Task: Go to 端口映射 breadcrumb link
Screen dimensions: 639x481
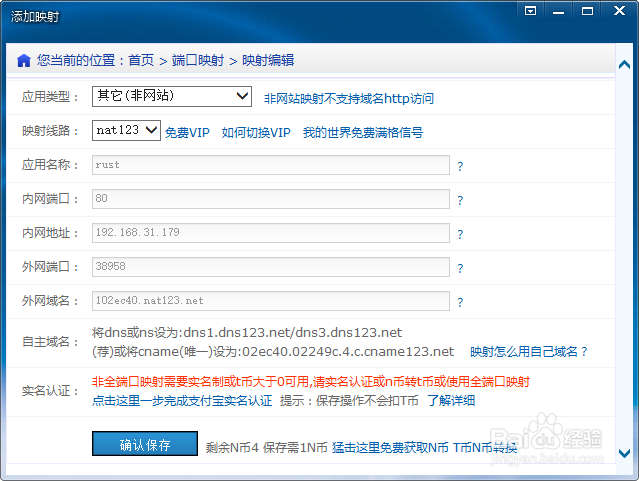Action: point(198,60)
